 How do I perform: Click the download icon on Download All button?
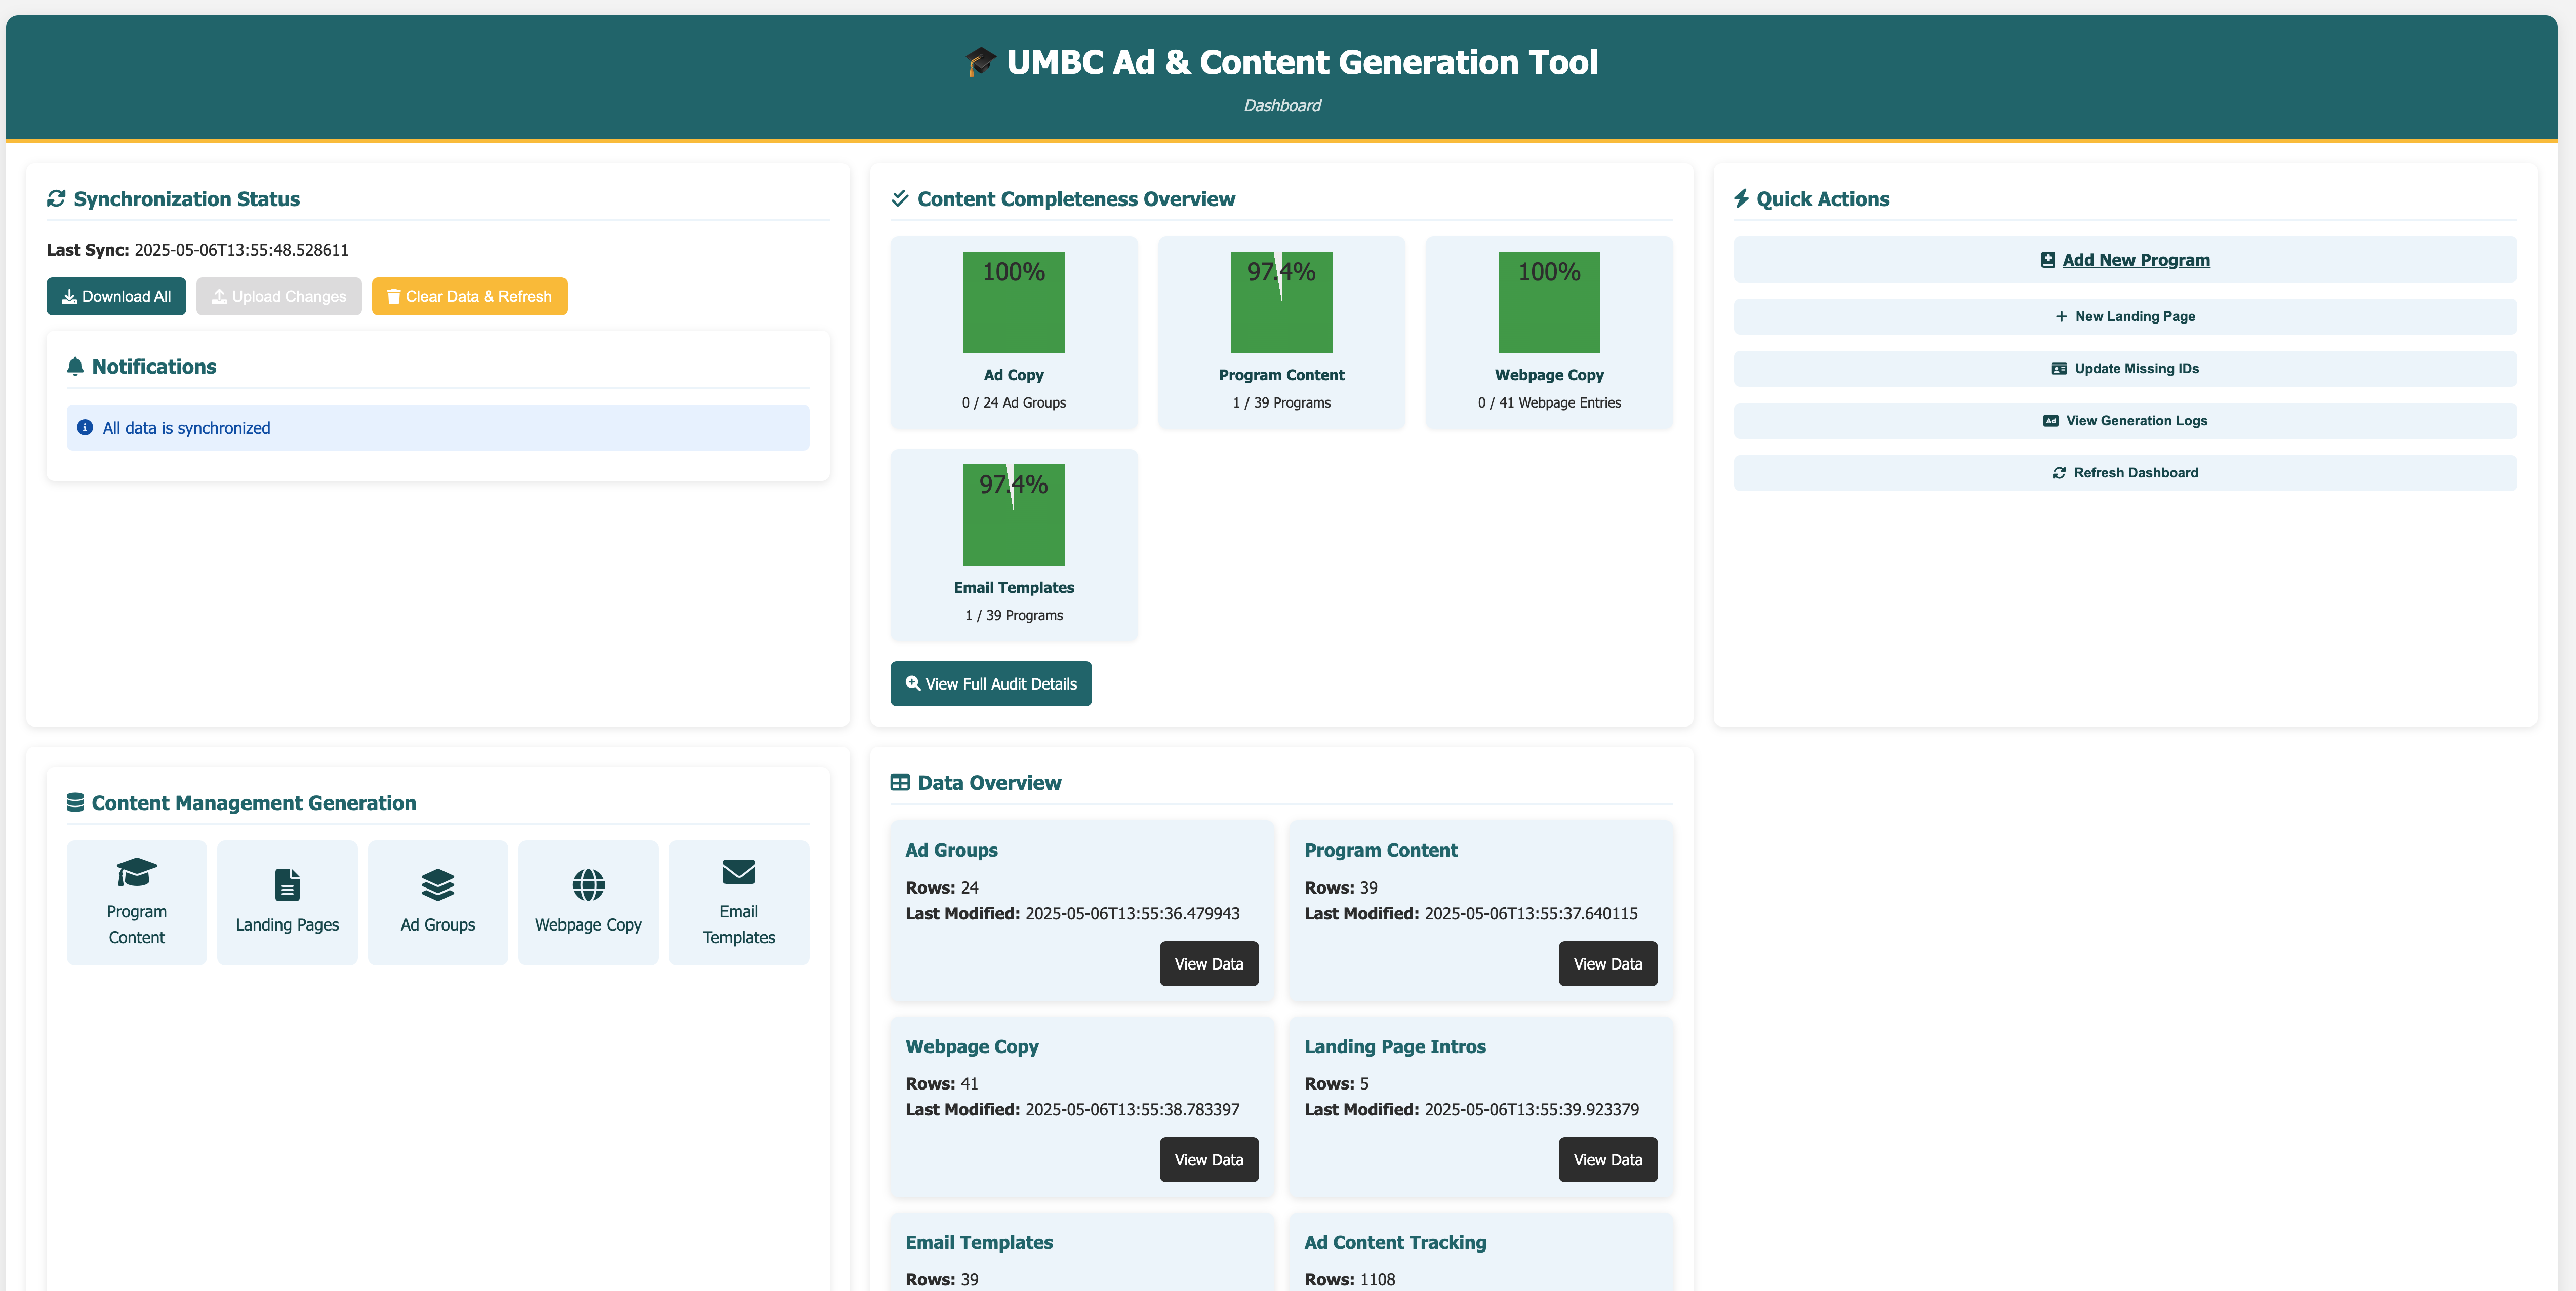point(69,297)
